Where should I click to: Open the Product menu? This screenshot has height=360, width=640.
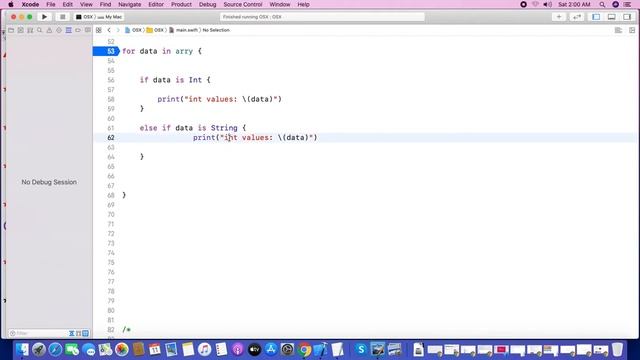[x=181, y=4]
